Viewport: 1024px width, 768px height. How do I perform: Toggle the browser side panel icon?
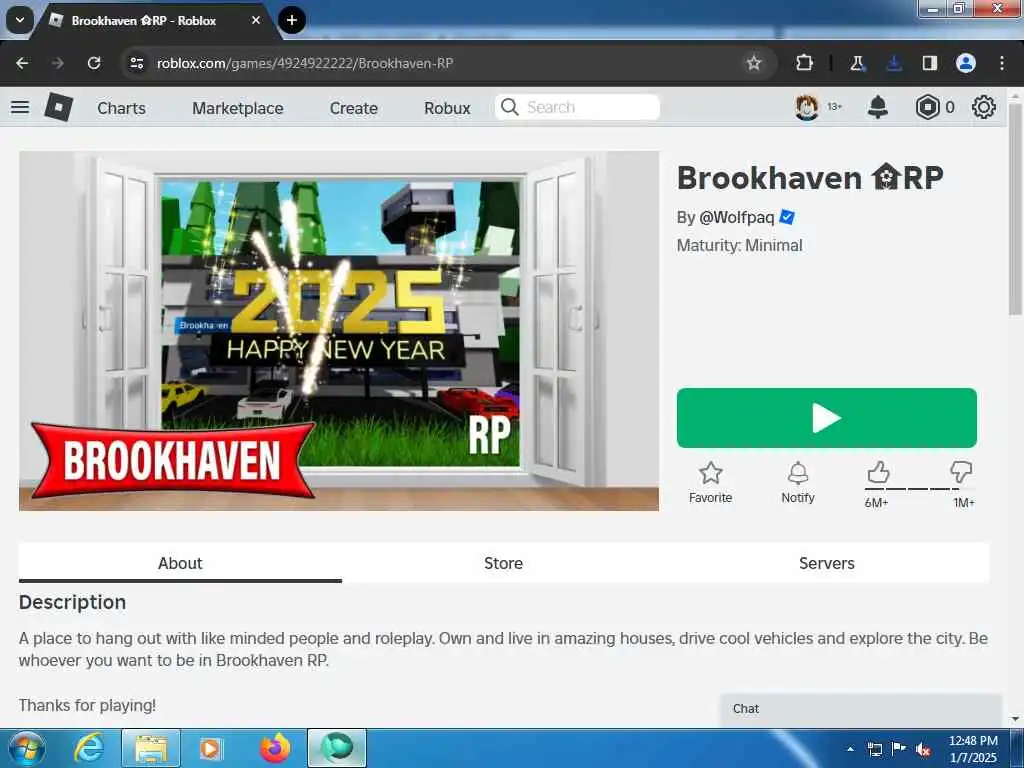[x=929, y=63]
